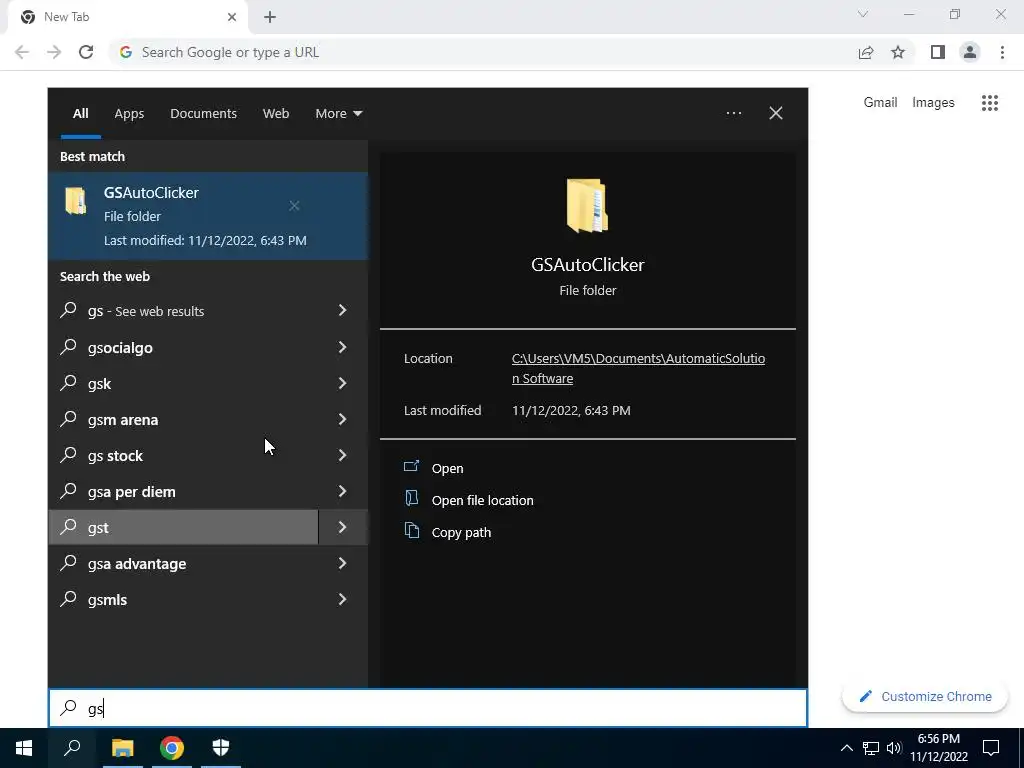Bookmark this tab with the star
1024x768 pixels.
tap(898, 52)
